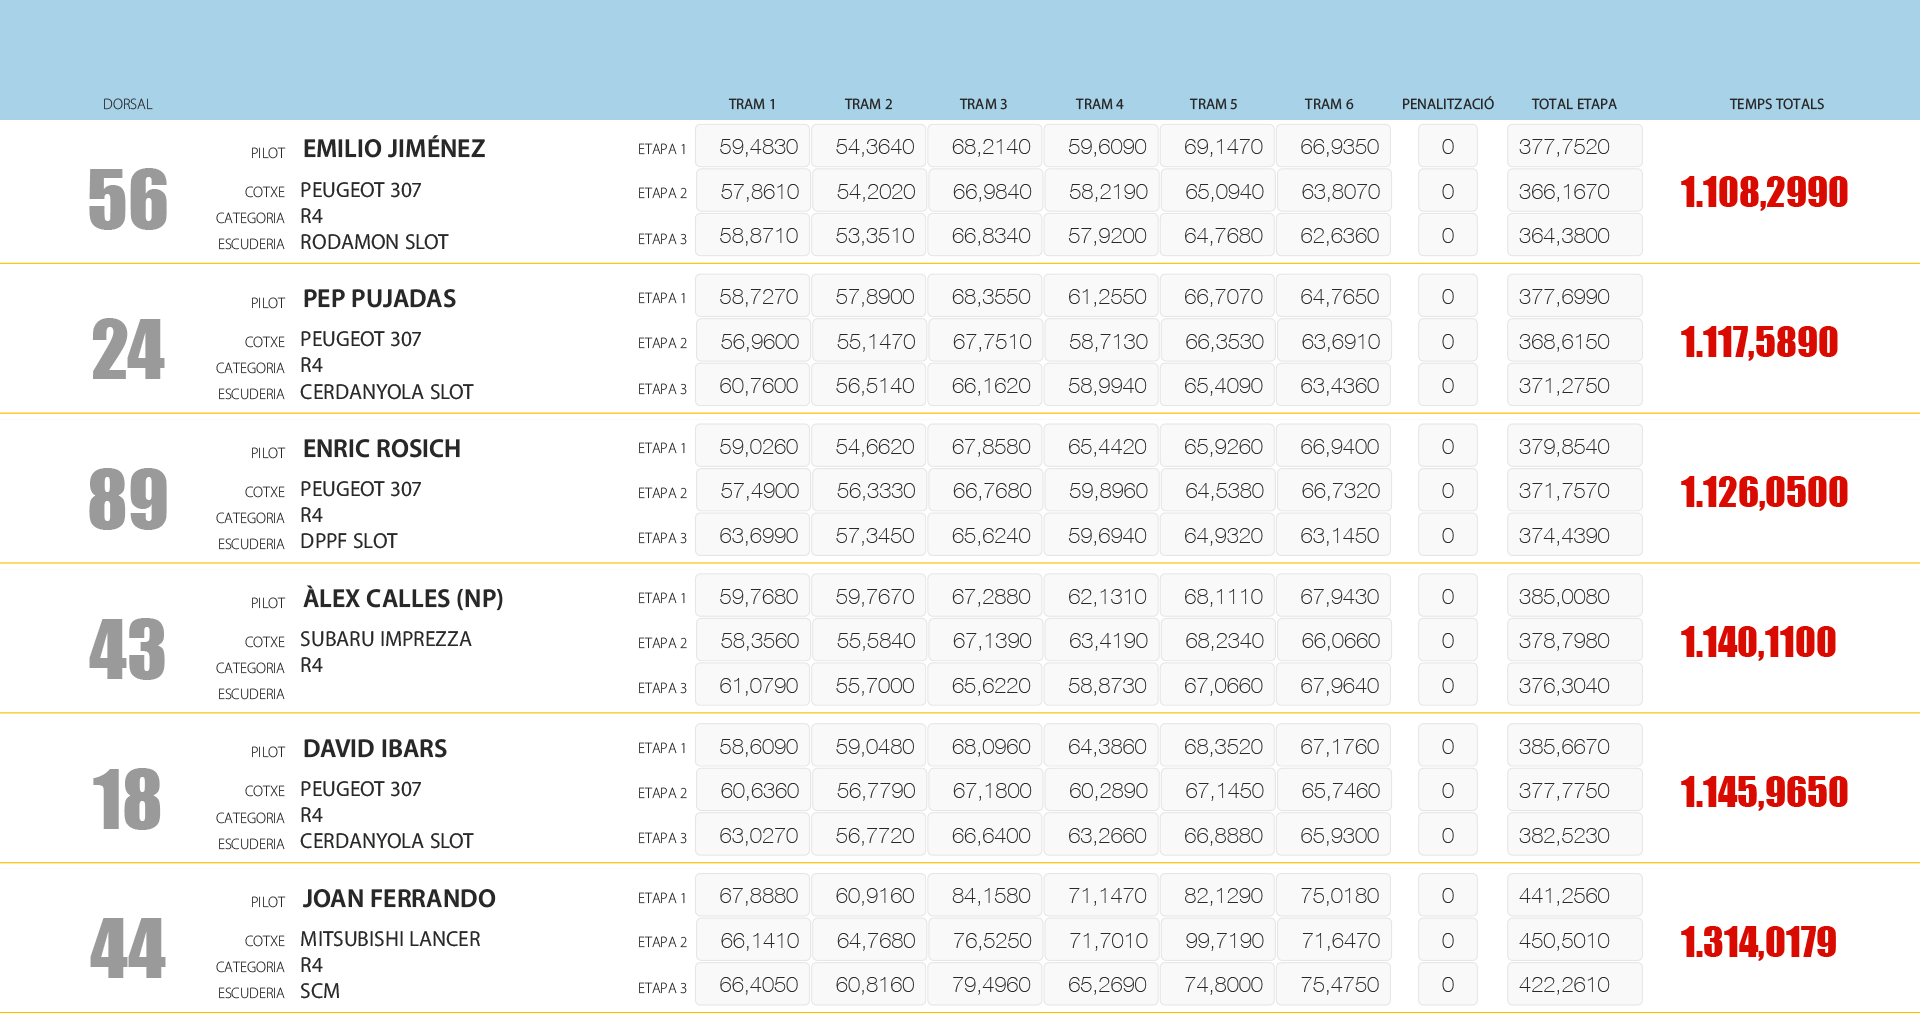Select pilot name JOAN FERRANDO

(399, 899)
